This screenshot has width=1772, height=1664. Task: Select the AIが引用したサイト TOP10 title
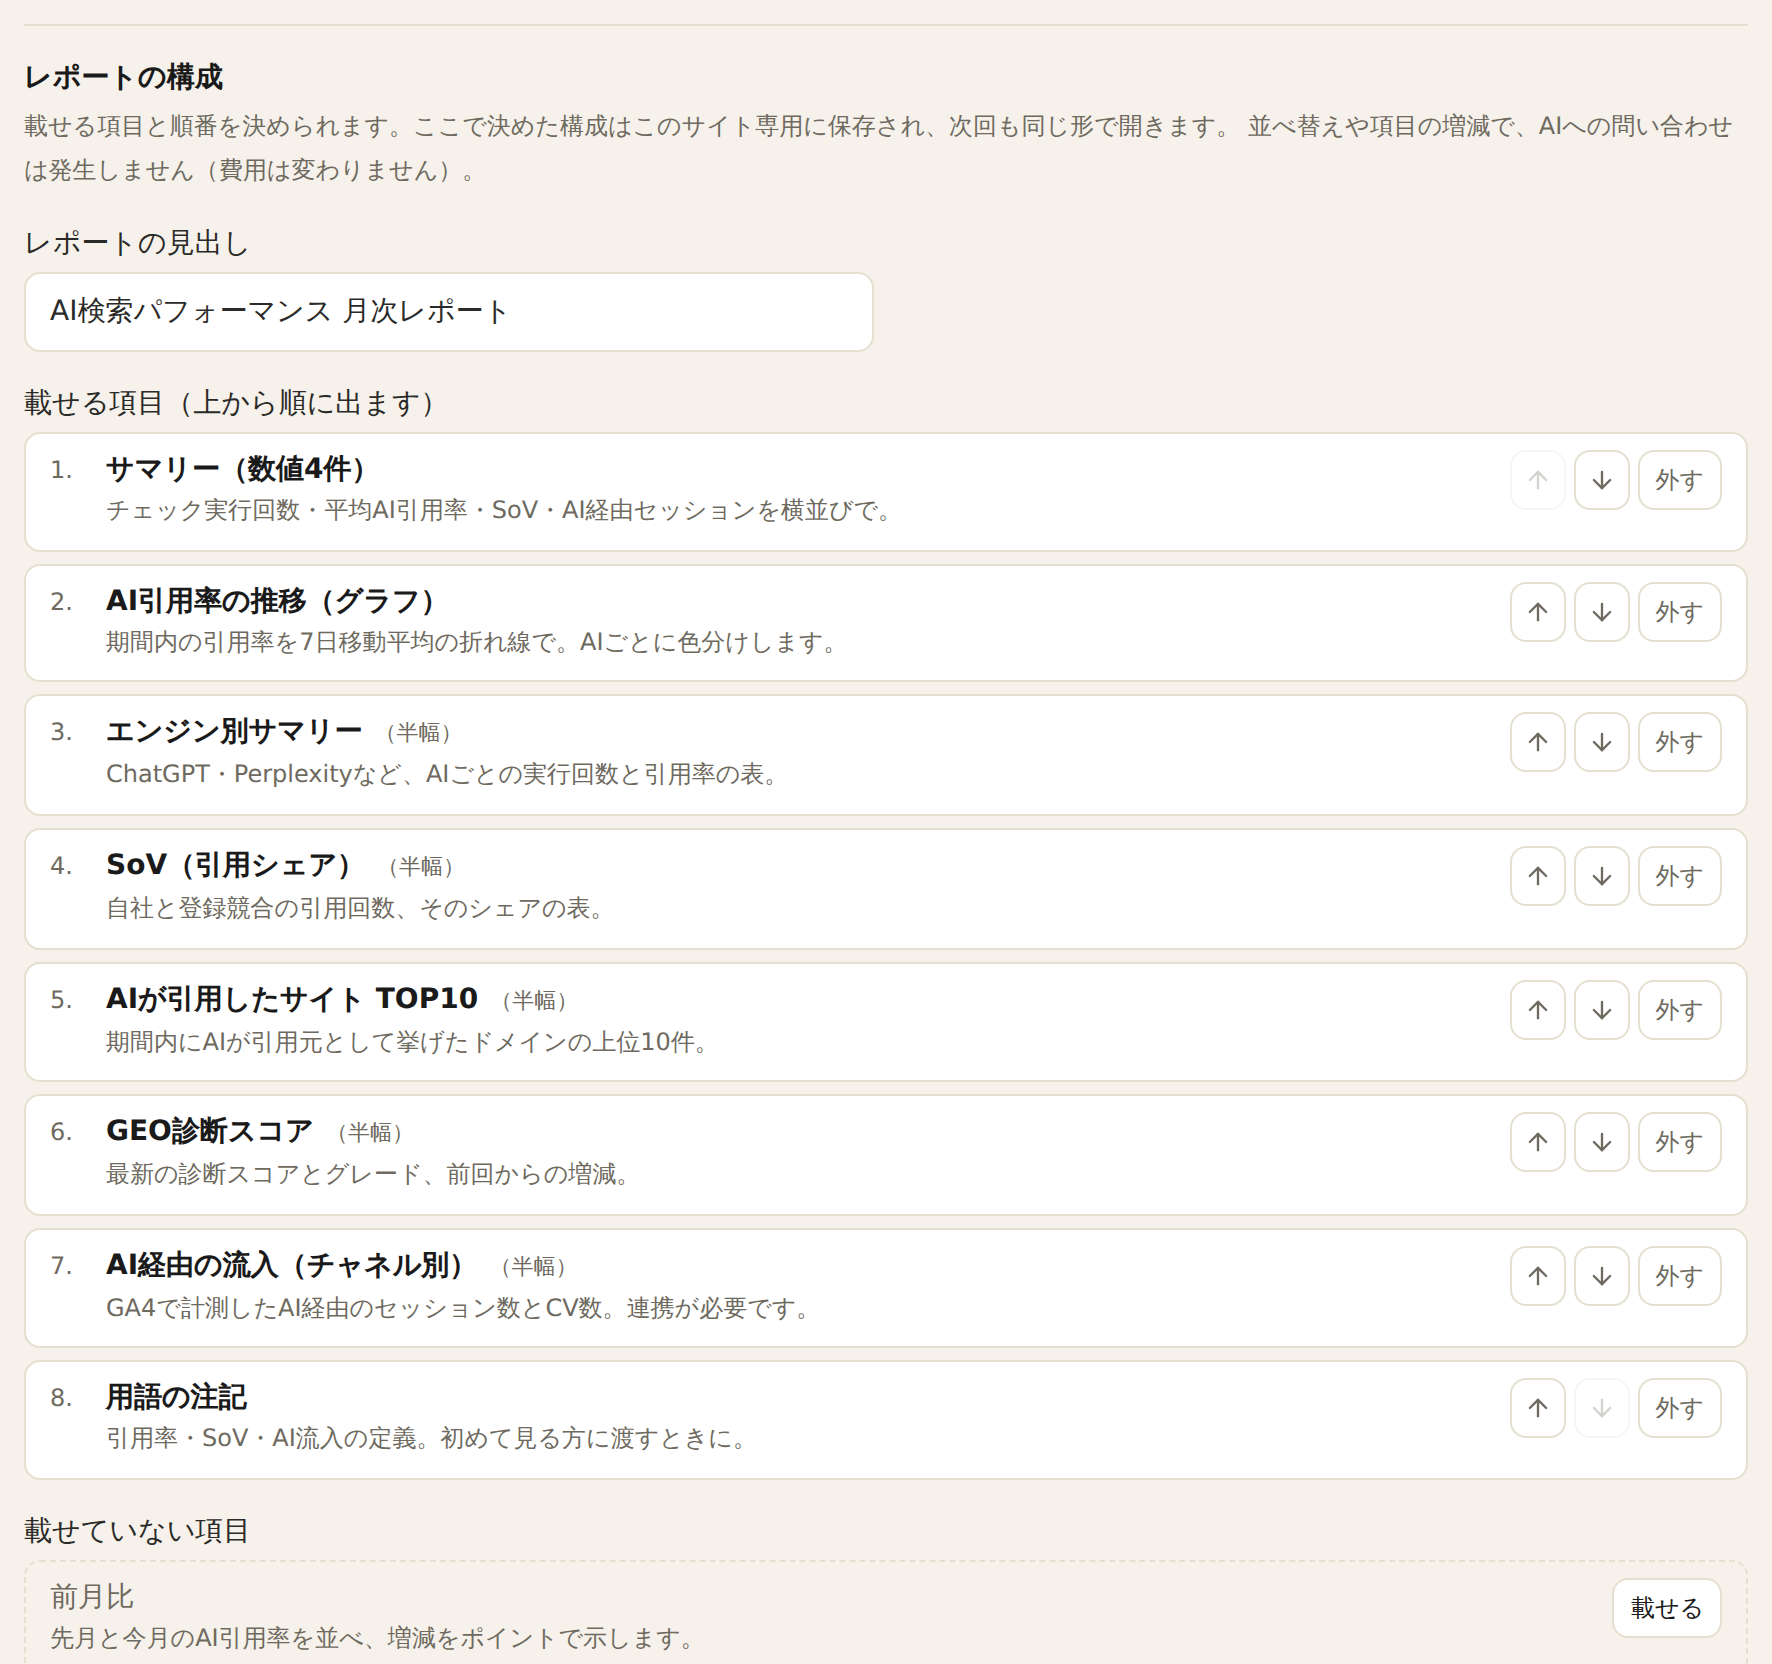[x=292, y=998]
